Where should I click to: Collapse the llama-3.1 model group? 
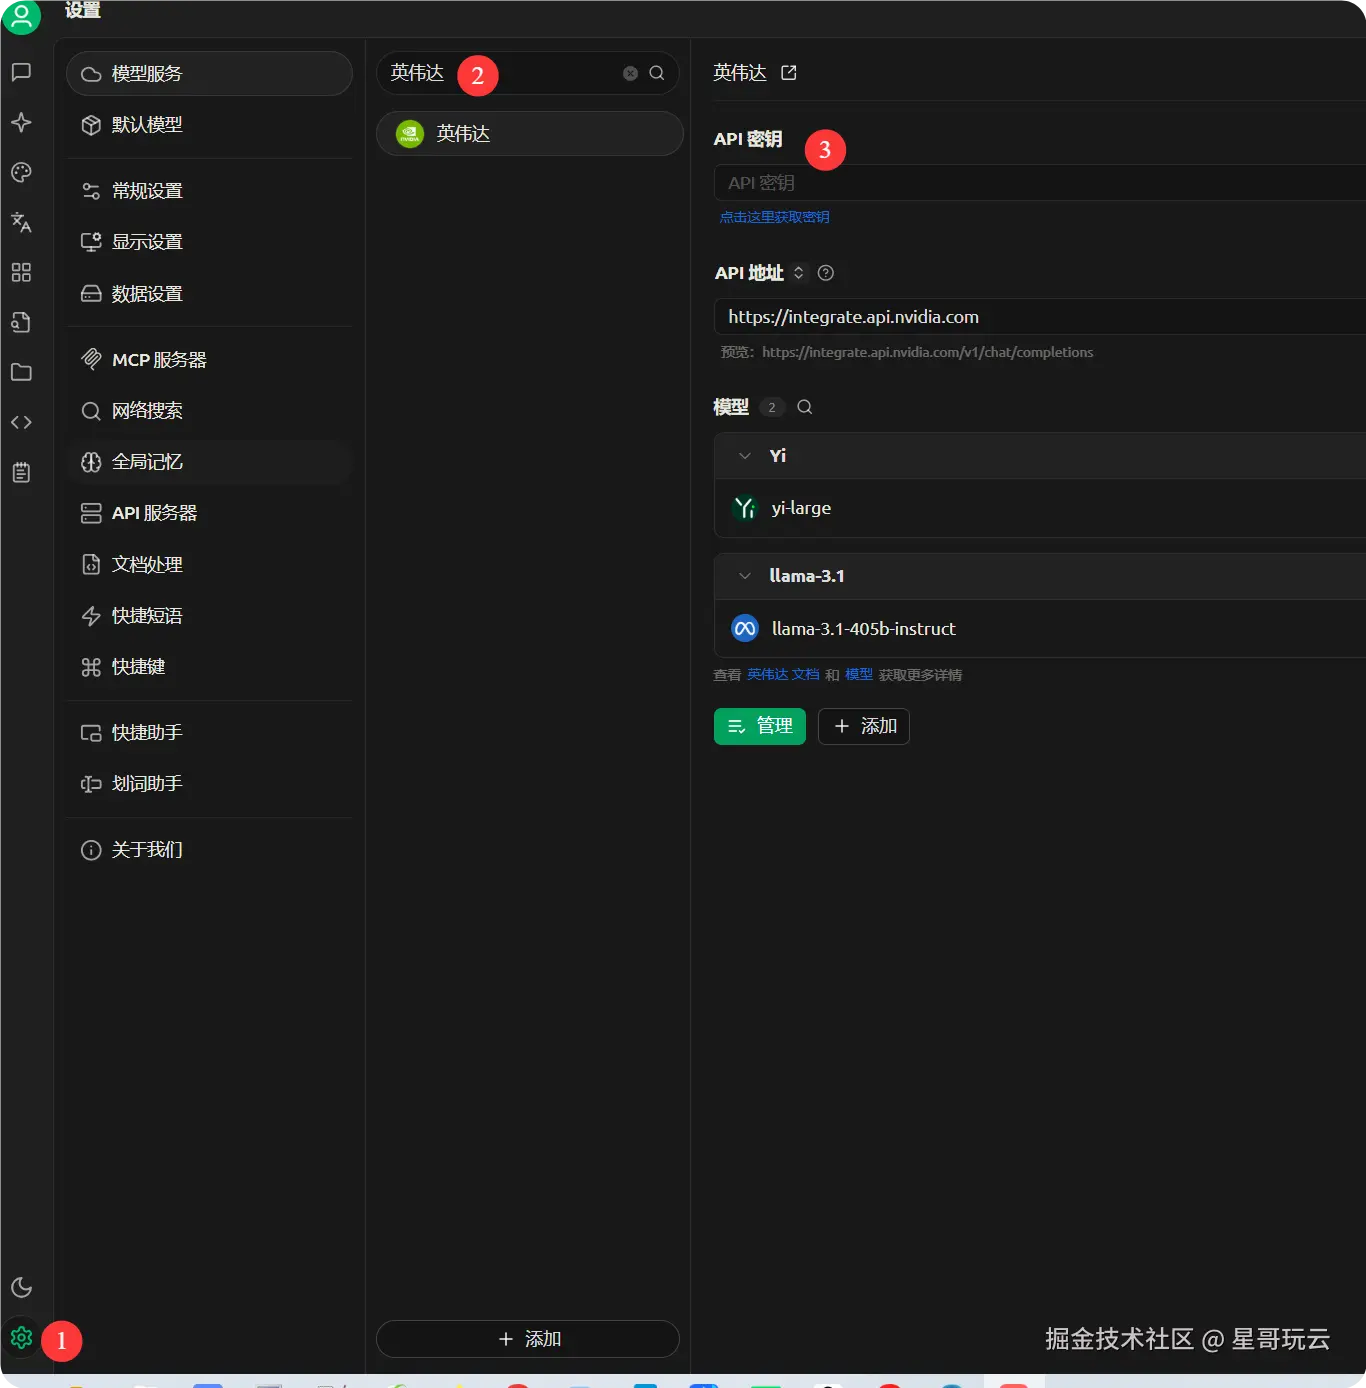(745, 576)
